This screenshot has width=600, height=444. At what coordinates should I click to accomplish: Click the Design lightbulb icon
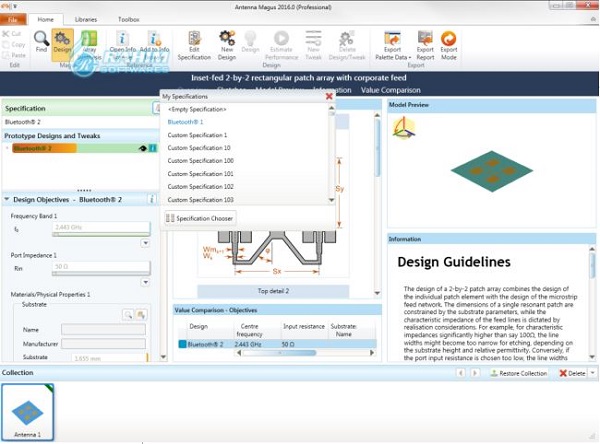point(250,39)
